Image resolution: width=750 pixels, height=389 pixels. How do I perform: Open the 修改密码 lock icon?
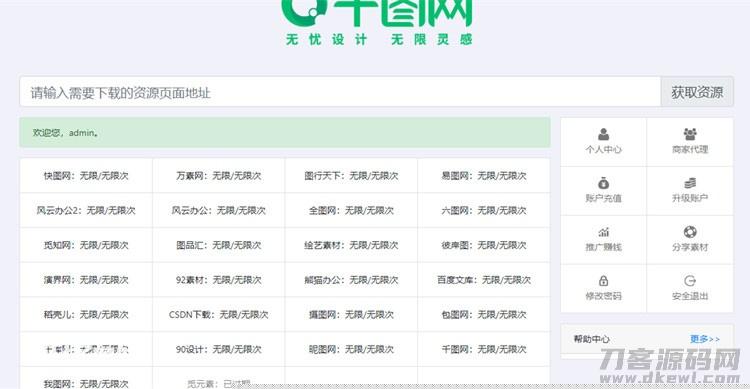pos(604,281)
